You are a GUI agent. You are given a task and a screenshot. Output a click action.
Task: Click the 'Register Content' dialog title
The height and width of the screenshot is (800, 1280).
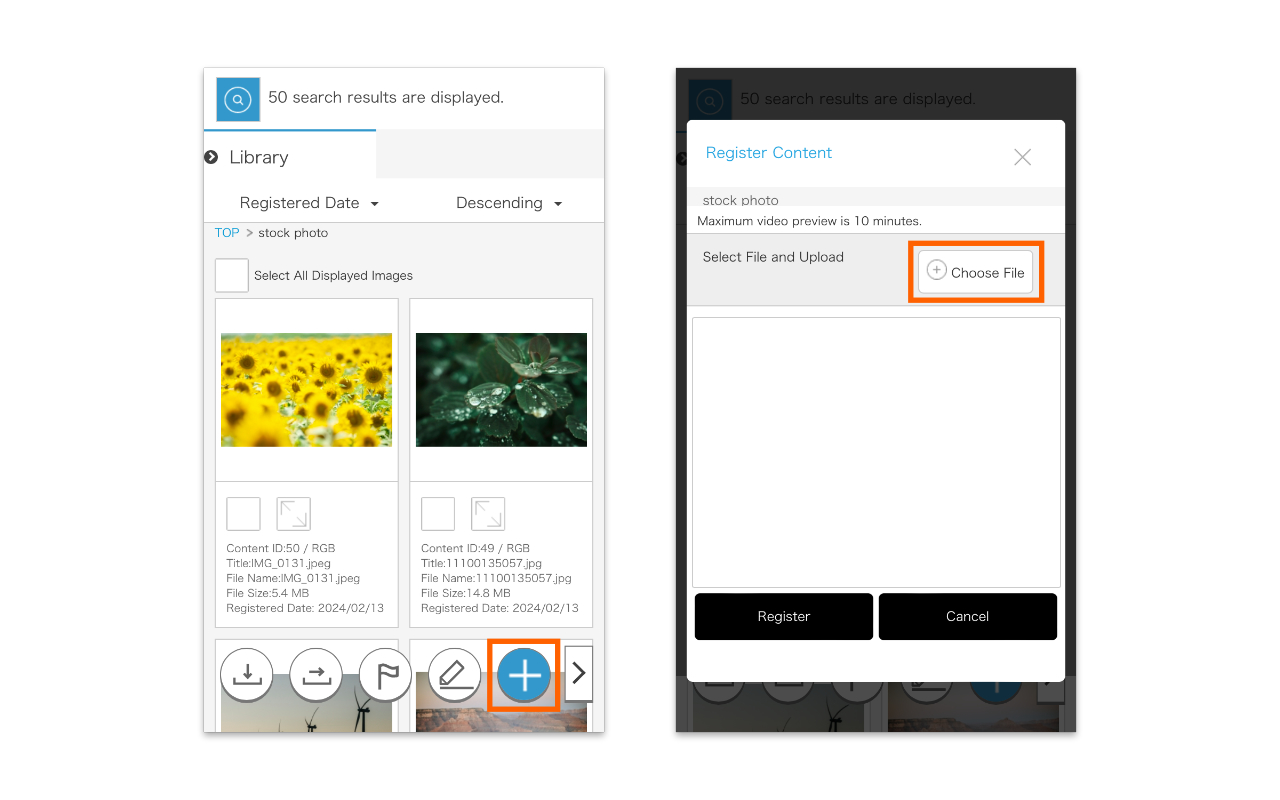(769, 153)
